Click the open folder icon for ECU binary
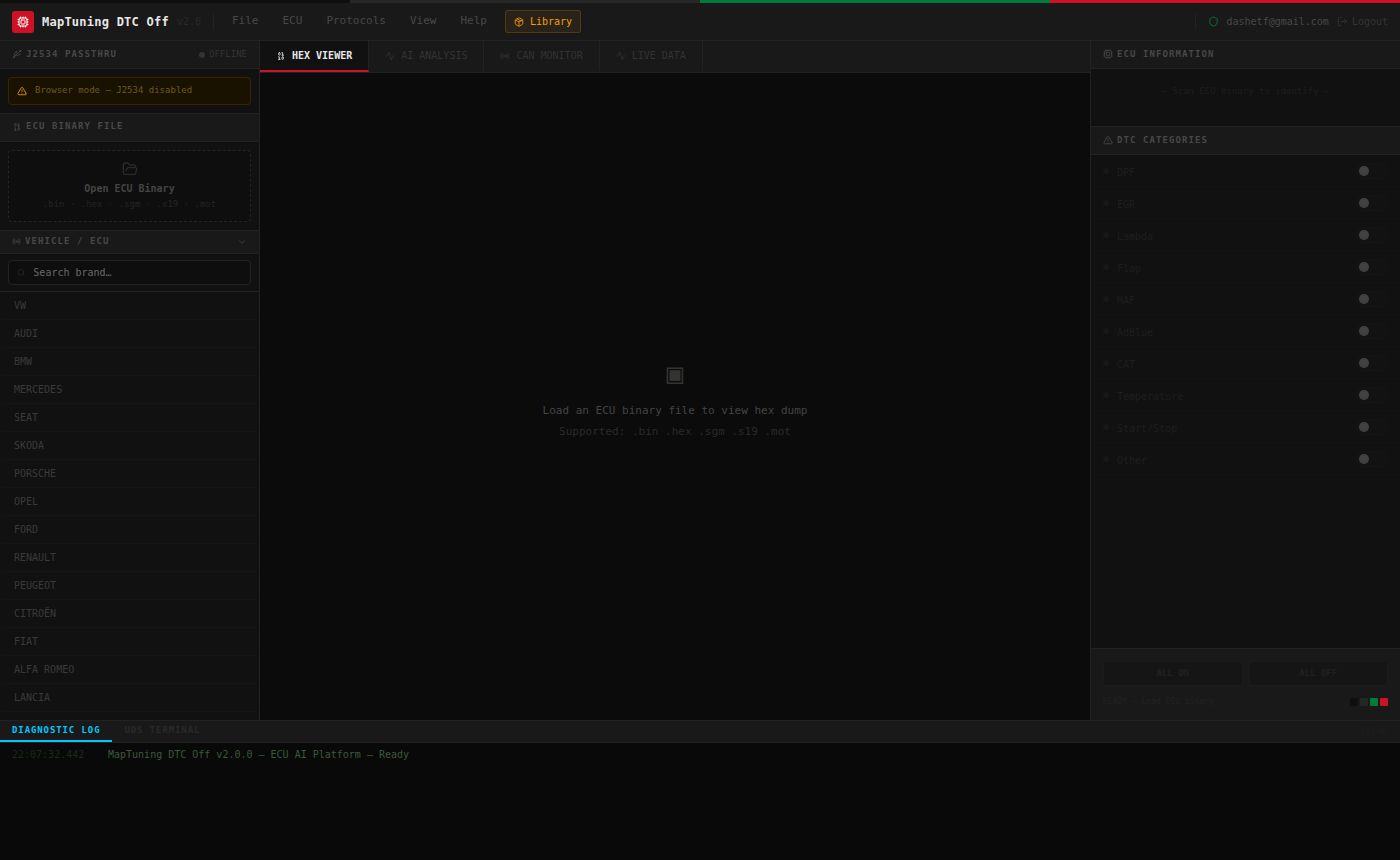The height and width of the screenshot is (860, 1400). click(x=129, y=169)
